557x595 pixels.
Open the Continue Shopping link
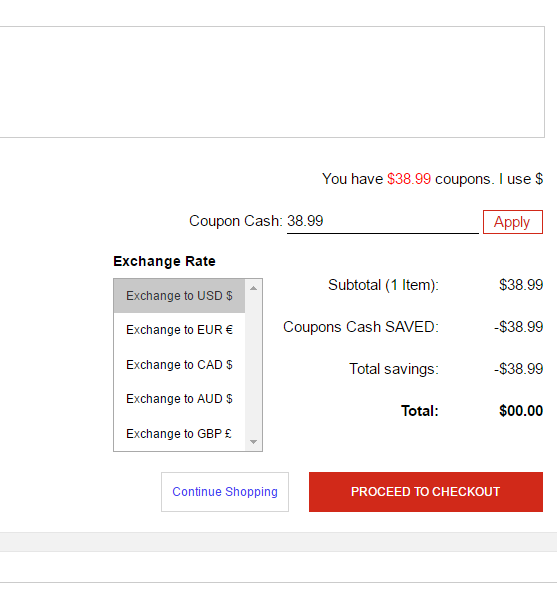click(x=225, y=492)
